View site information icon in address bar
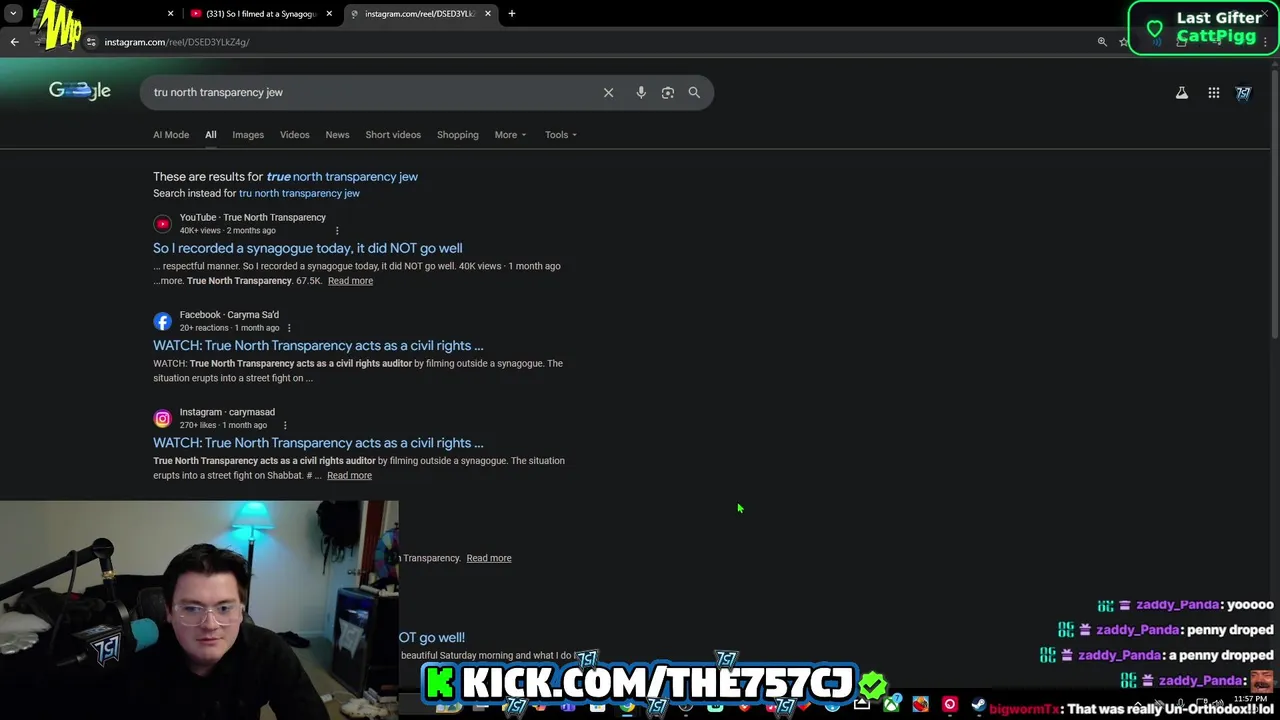 click(x=91, y=42)
